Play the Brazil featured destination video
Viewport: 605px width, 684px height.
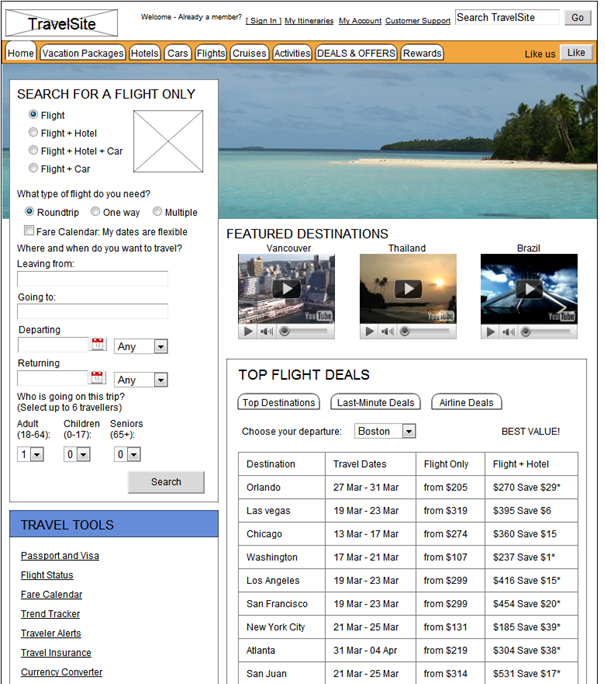pos(529,289)
